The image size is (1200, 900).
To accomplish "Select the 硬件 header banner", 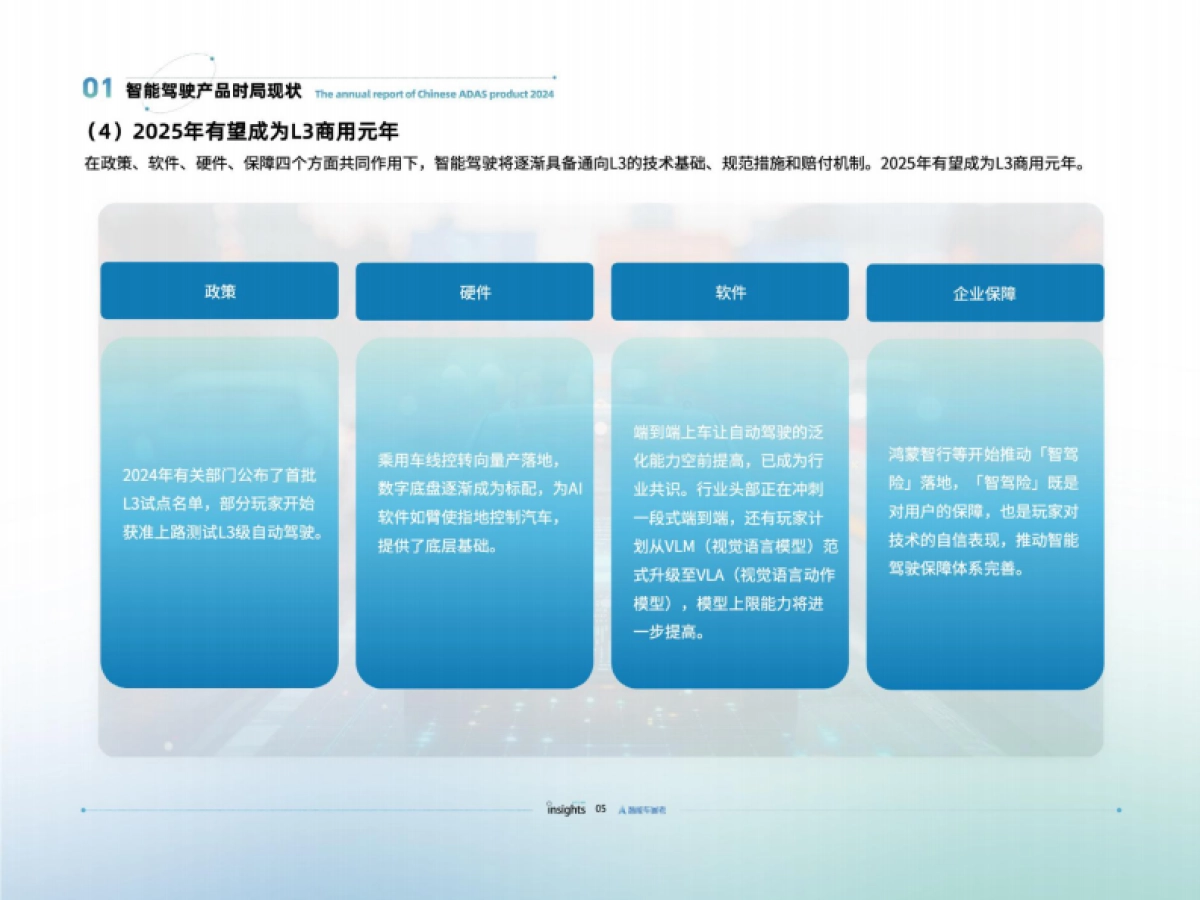I will [475, 292].
